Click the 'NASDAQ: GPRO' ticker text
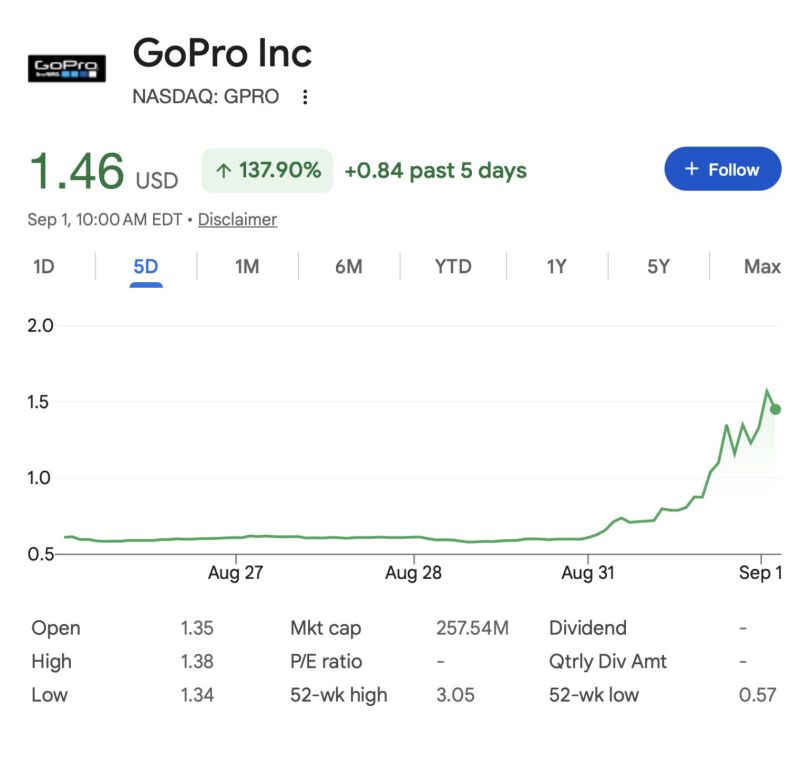 tap(206, 96)
